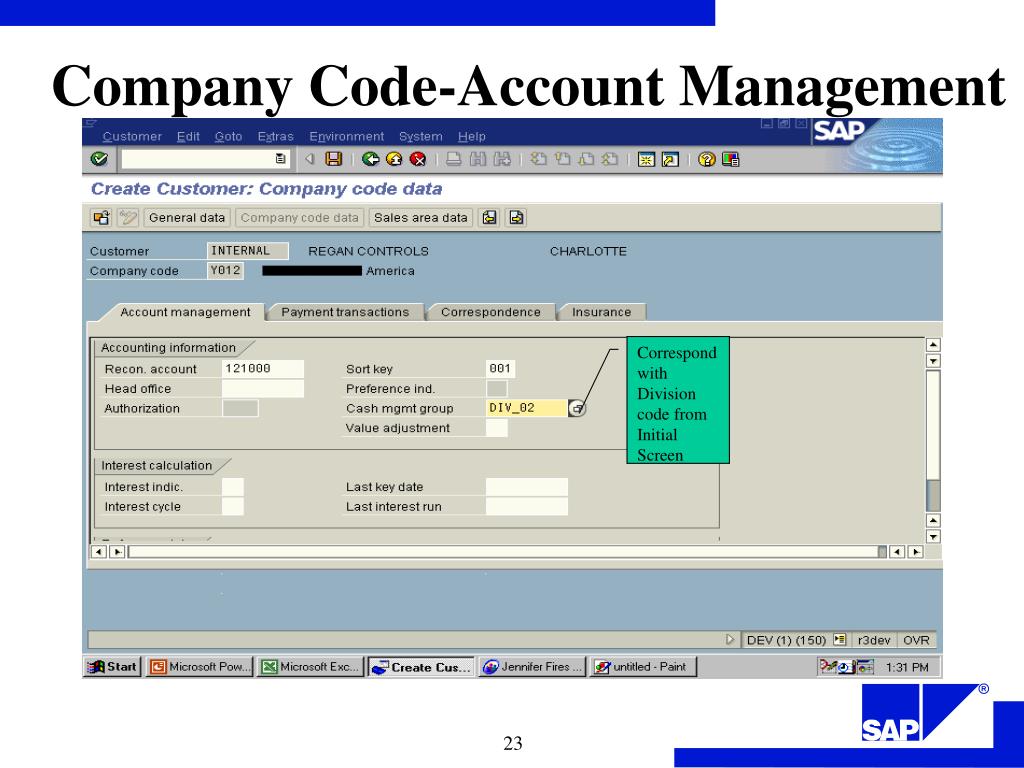Switch to the Insurance tab
This screenshot has width=1024, height=768.
click(x=601, y=312)
